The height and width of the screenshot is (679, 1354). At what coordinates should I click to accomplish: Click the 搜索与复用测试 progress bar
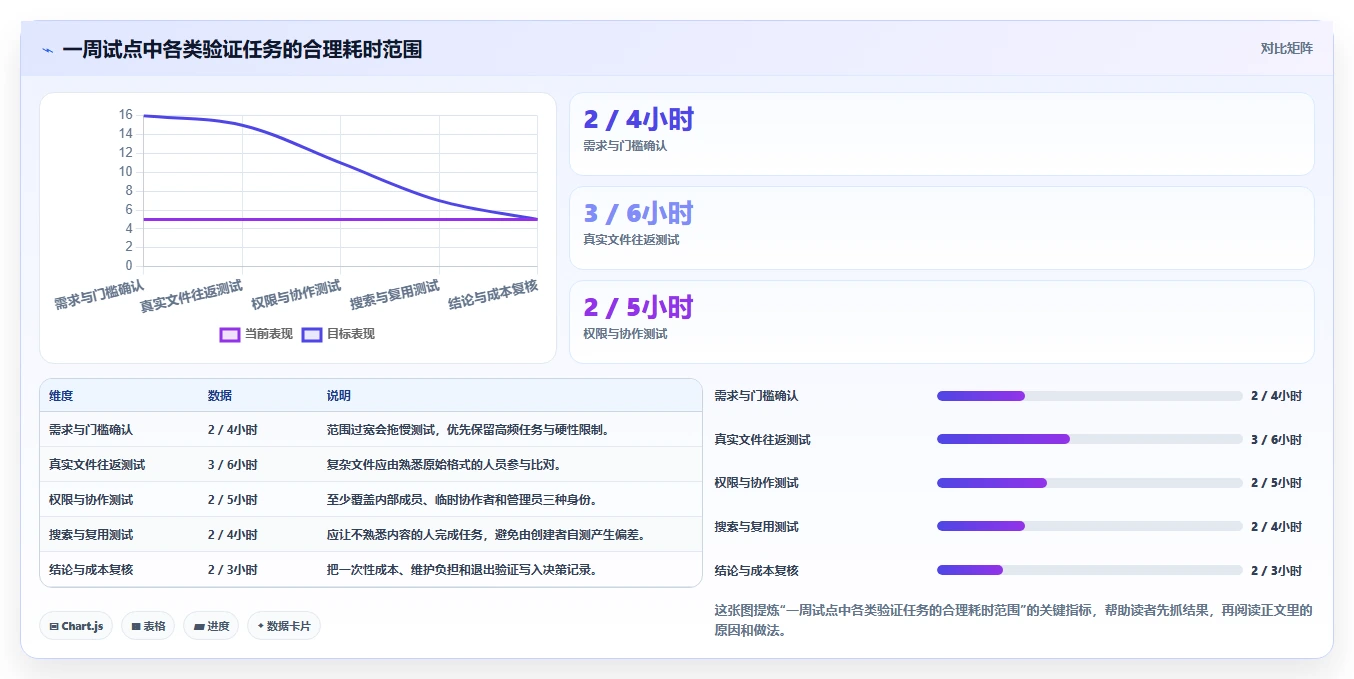tap(1089, 526)
